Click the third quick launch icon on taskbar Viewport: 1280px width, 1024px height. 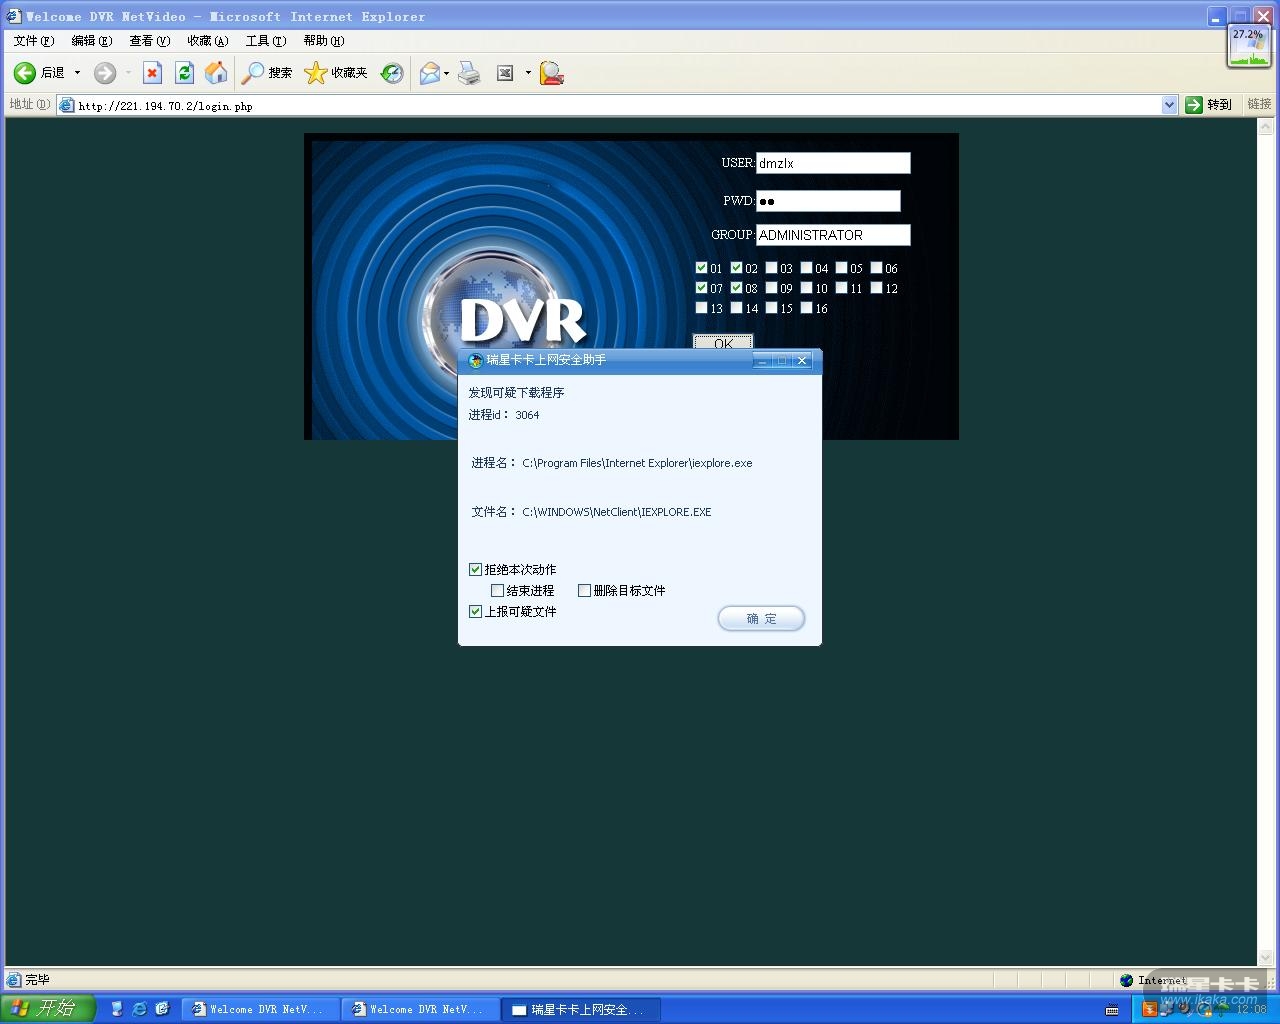point(162,1009)
